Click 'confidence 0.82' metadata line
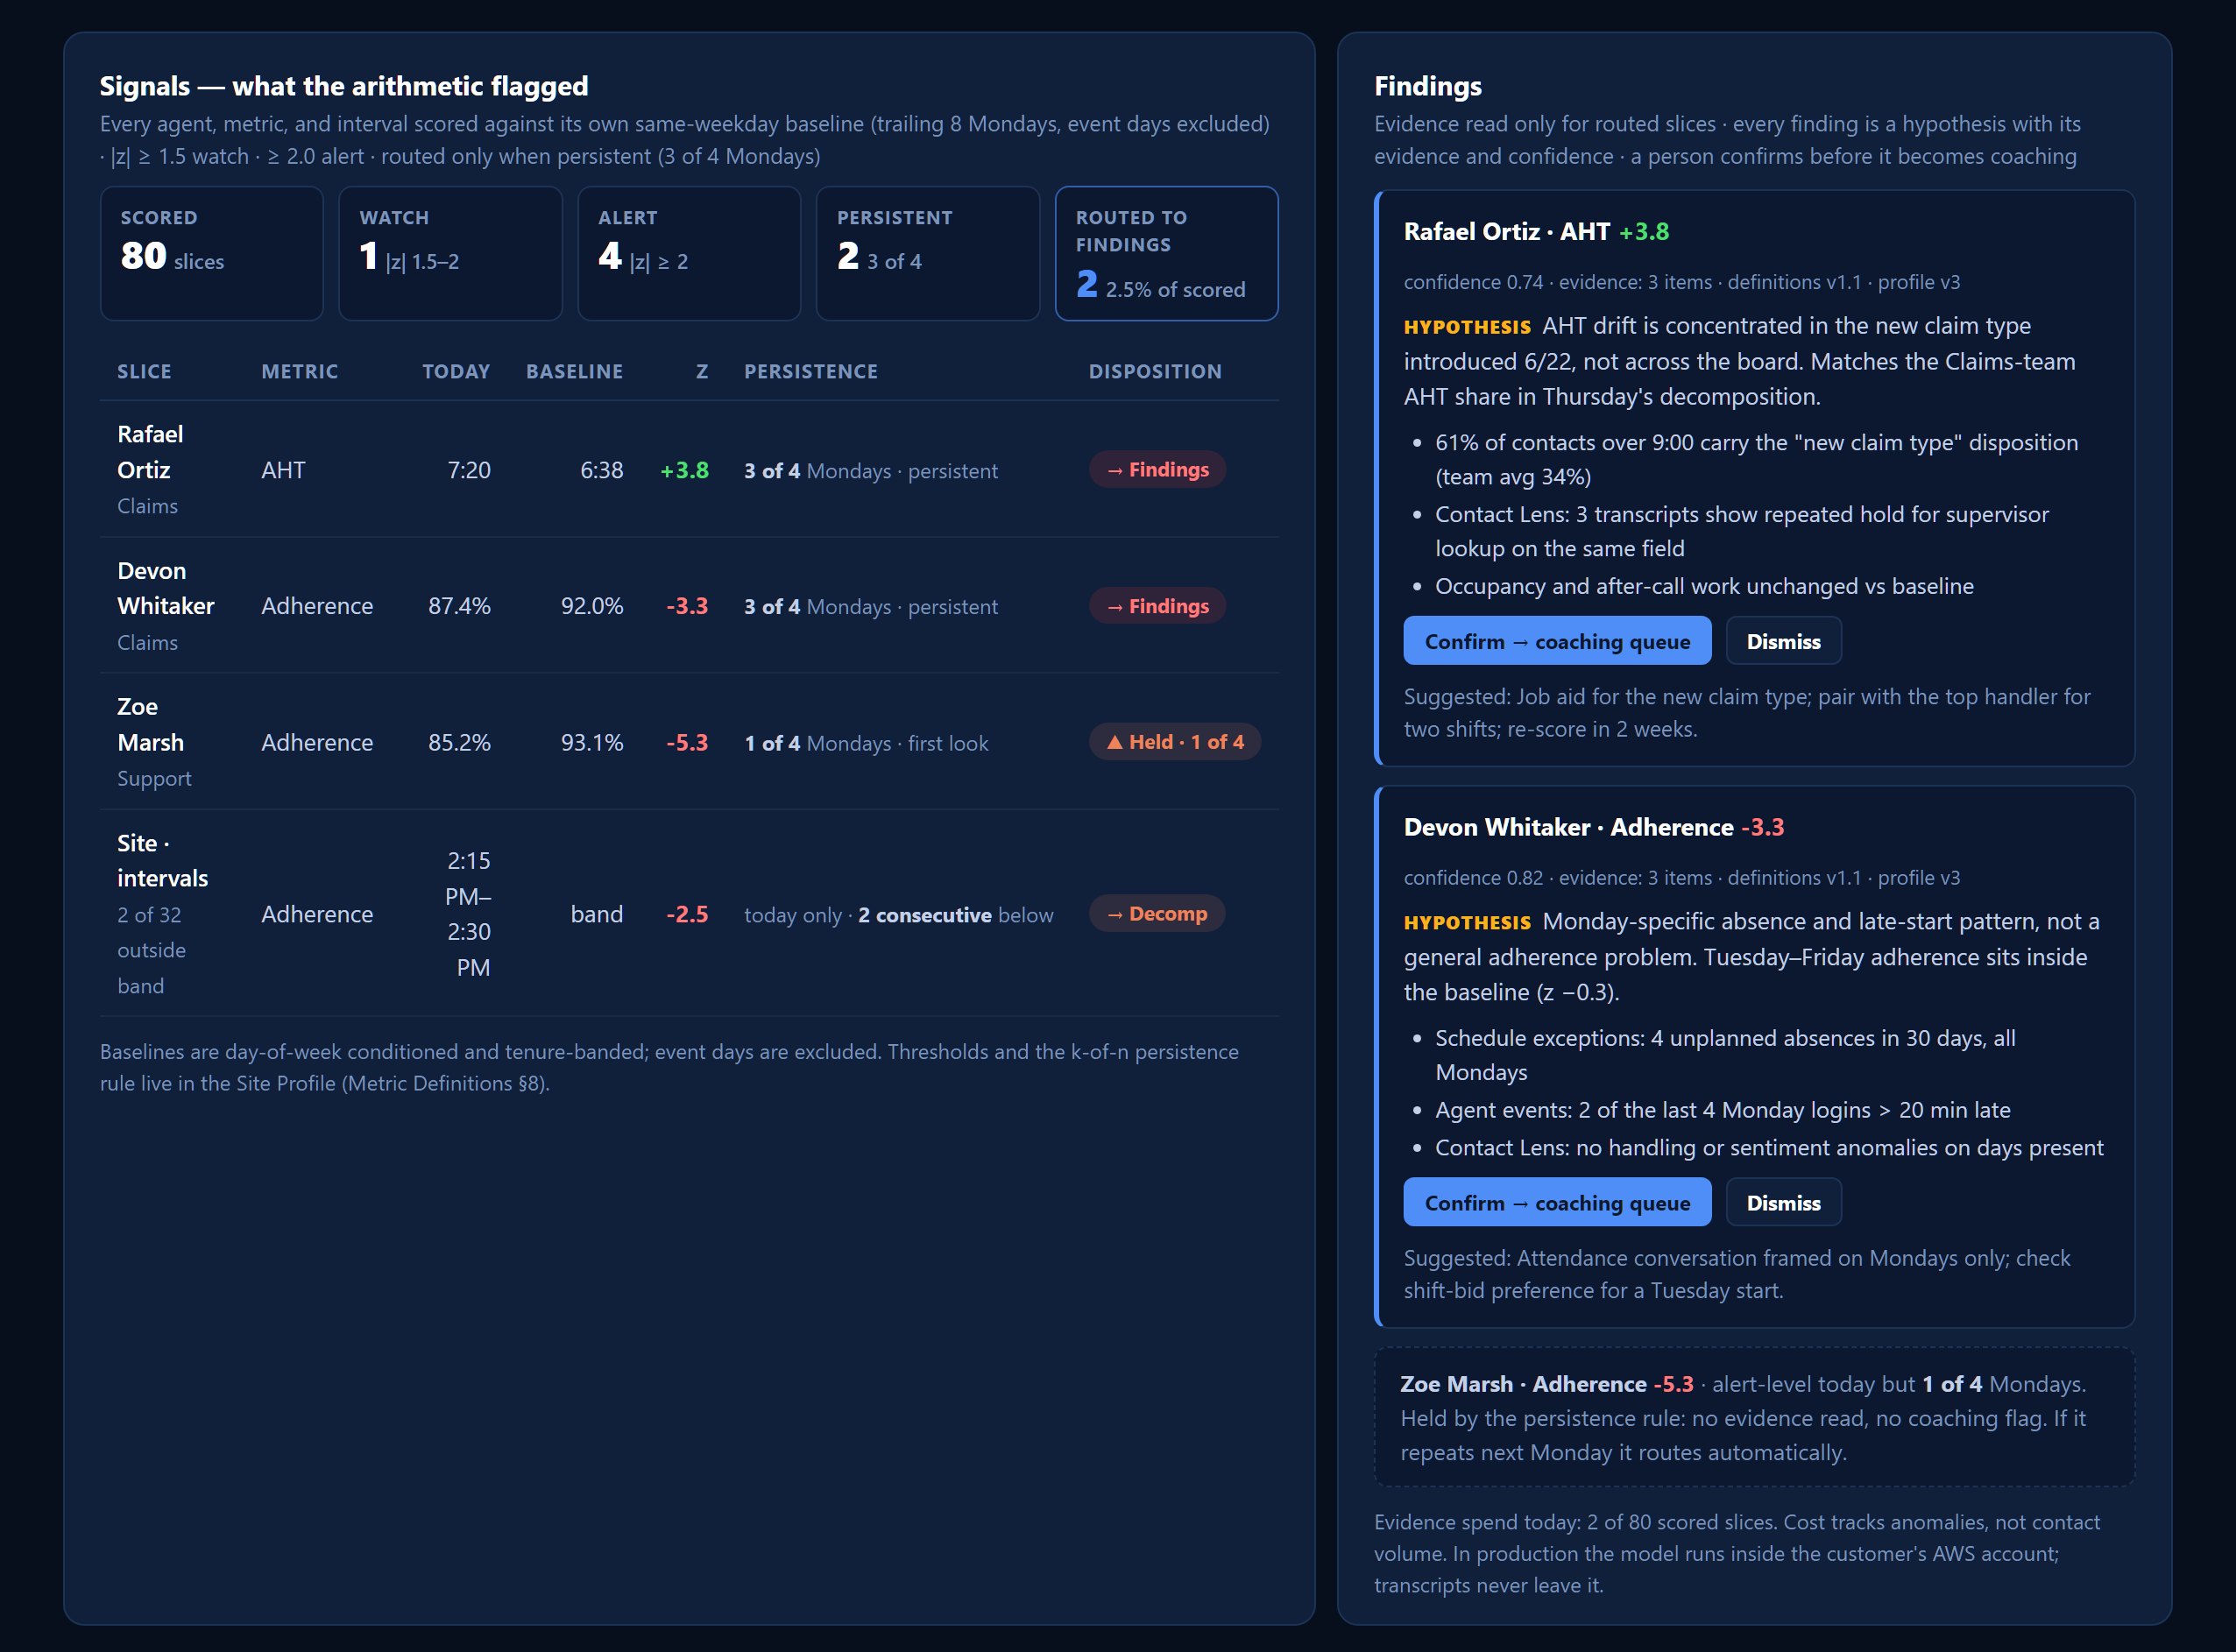Viewport: 2236px width, 1652px height. (x=1681, y=877)
